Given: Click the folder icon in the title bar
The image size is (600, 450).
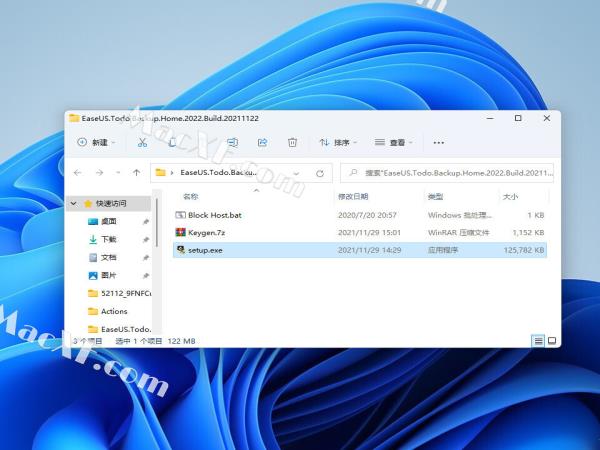Looking at the screenshot, I should pos(74,118).
